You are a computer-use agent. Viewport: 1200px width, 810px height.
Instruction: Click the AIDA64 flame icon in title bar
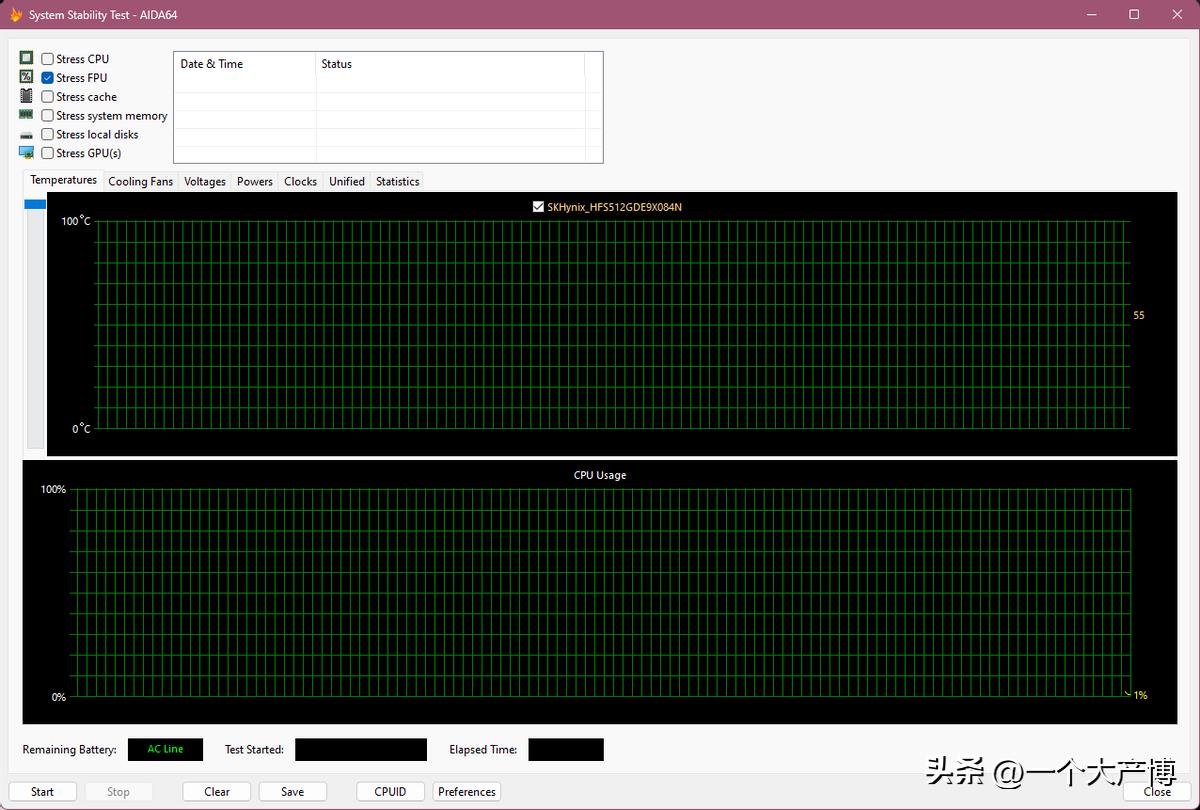(x=16, y=15)
